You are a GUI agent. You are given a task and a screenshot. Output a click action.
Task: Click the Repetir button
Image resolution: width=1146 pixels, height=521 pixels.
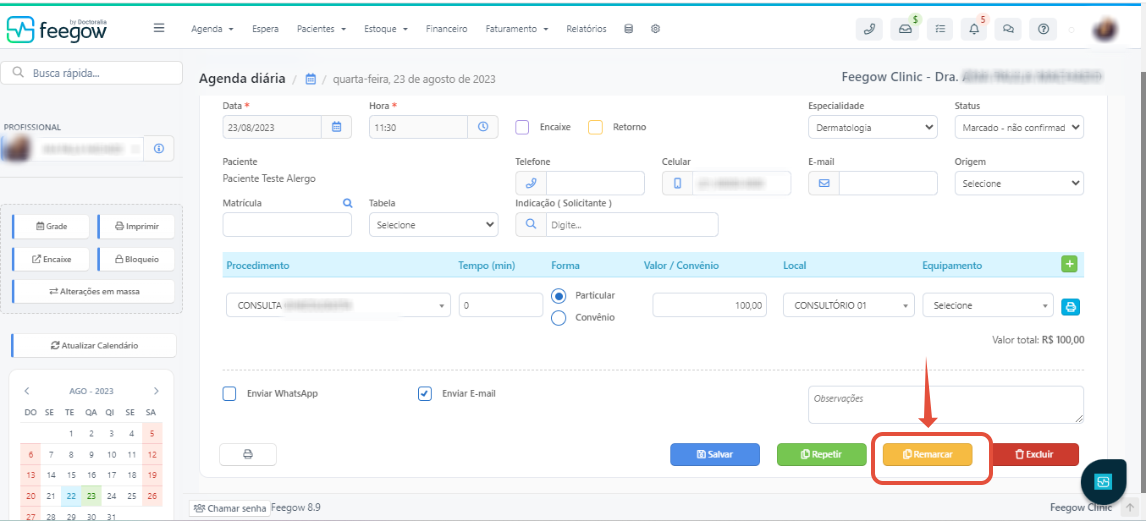click(x=821, y=455)
